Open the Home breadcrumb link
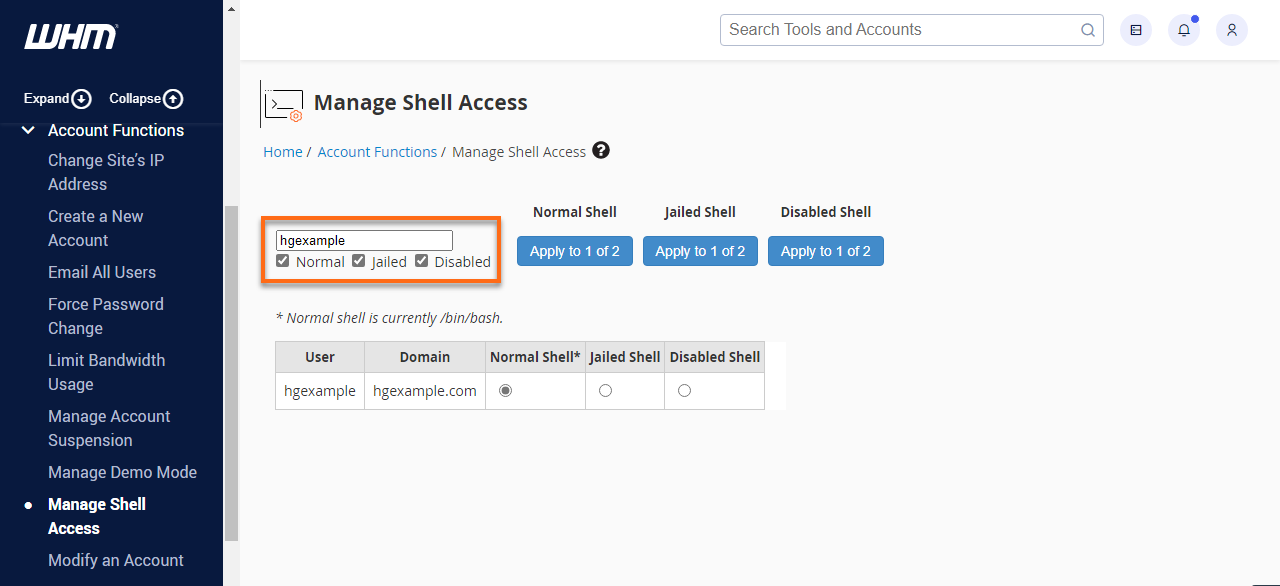 click(282, 151)
